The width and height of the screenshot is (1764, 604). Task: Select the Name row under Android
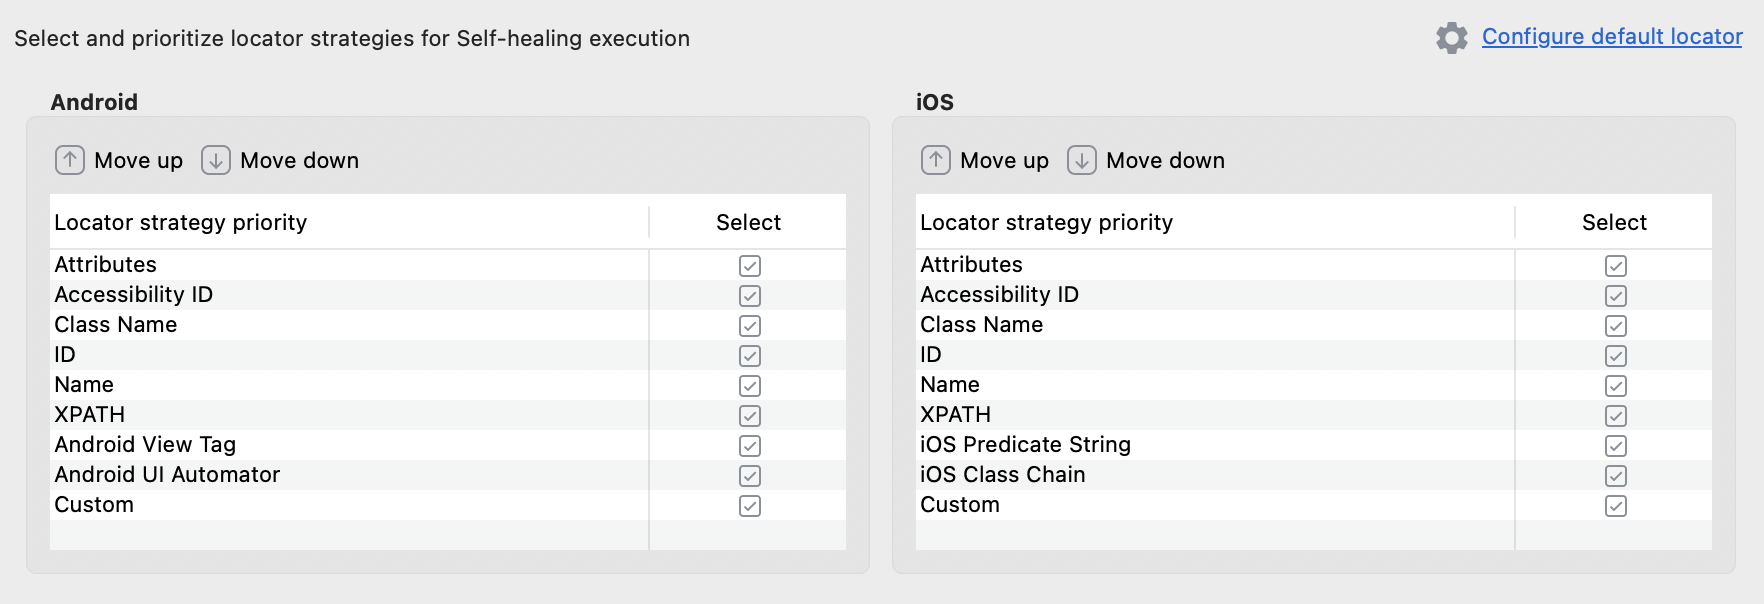(448, 385)
